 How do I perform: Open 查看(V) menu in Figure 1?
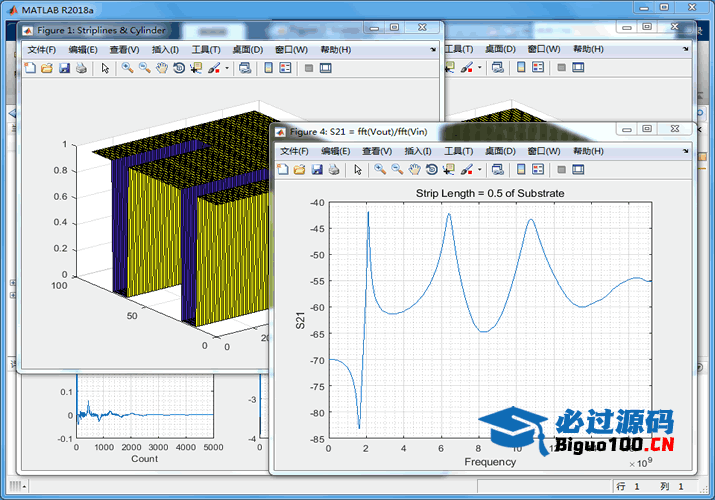coord(124,50)
